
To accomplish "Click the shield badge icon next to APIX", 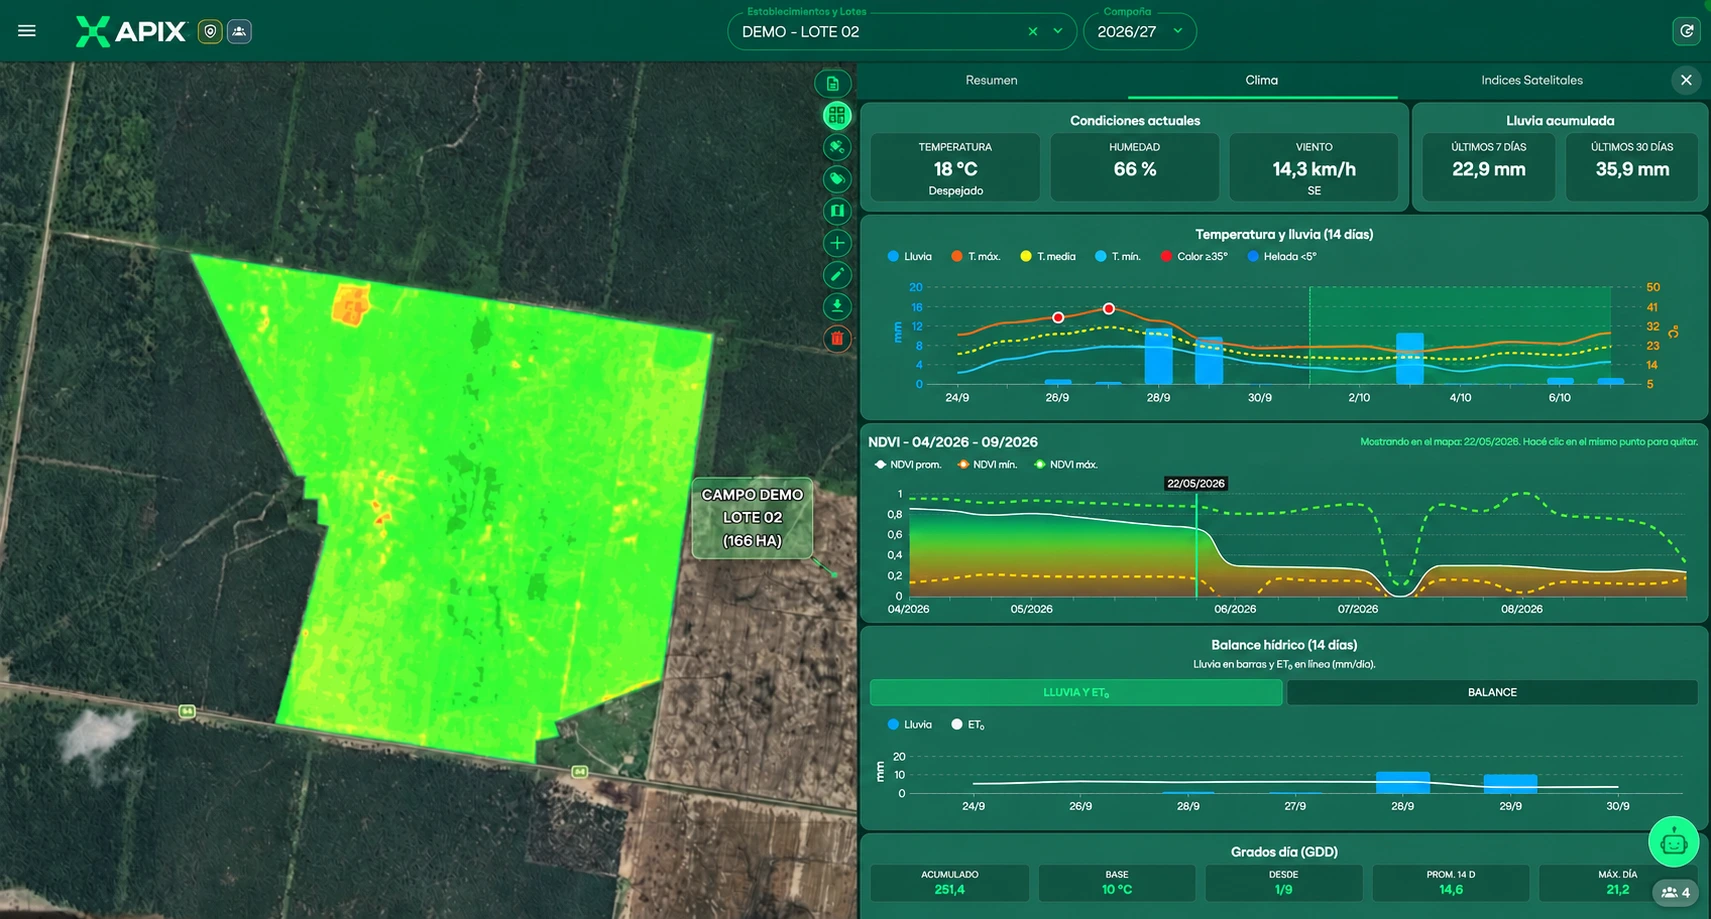I will pyautogui.click(x=210, y=31).
